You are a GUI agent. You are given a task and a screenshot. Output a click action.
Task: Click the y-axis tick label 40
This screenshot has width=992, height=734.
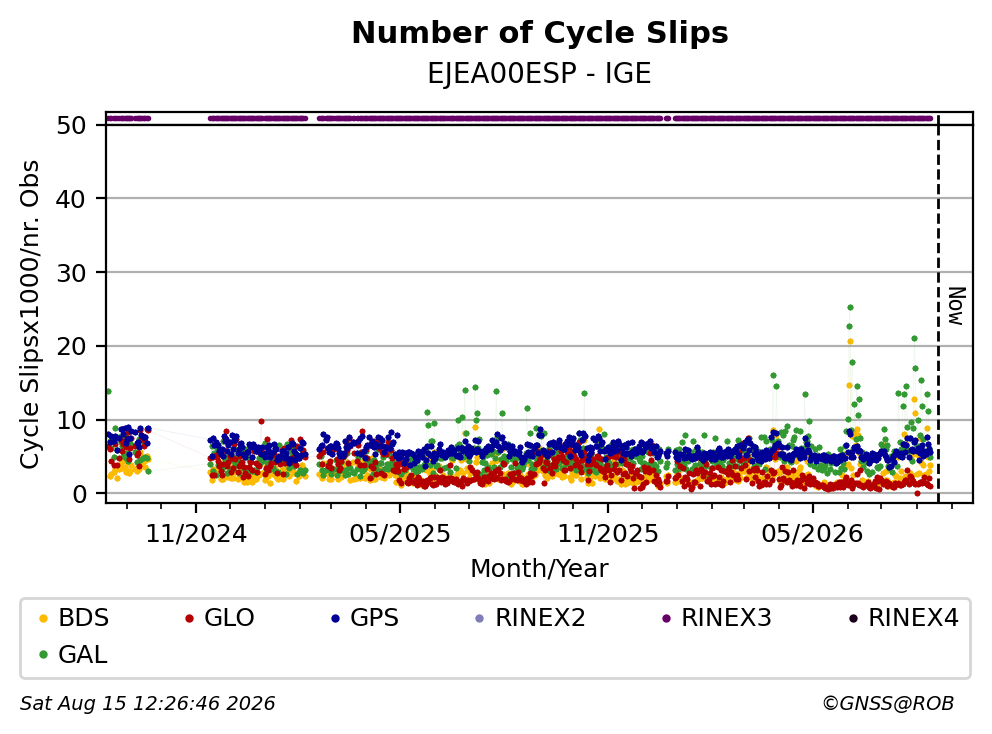(x=71, y=199)
